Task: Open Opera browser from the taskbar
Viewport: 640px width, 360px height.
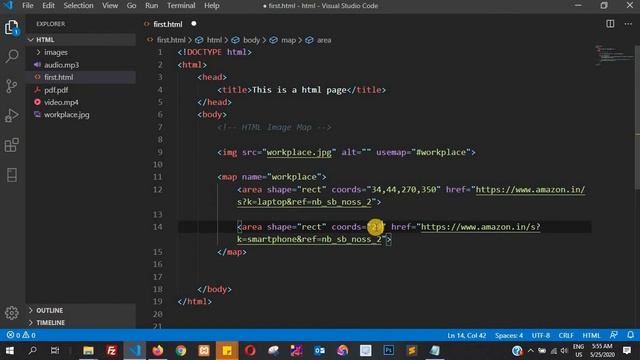Action: coord(250,351)
